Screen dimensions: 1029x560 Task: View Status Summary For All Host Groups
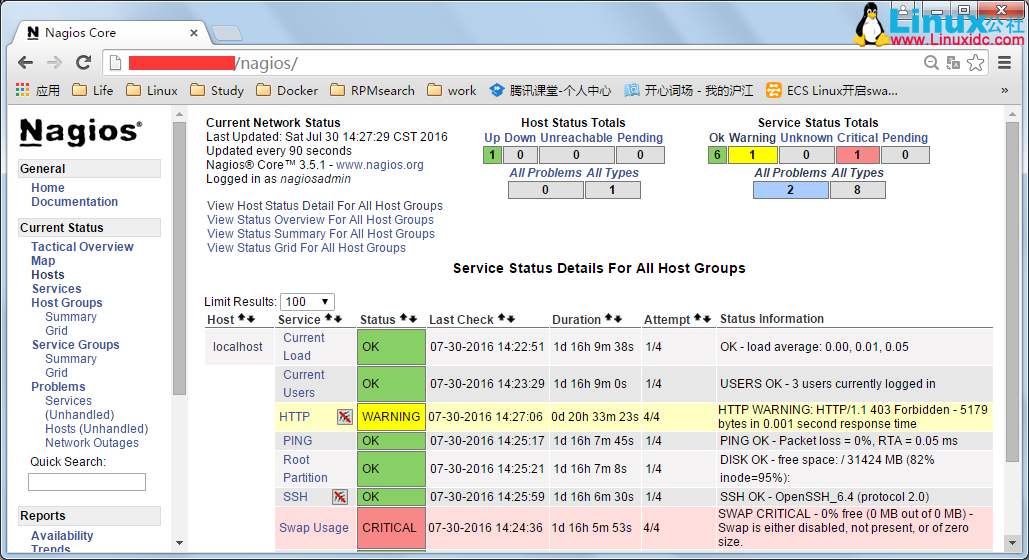coord(321,234)
